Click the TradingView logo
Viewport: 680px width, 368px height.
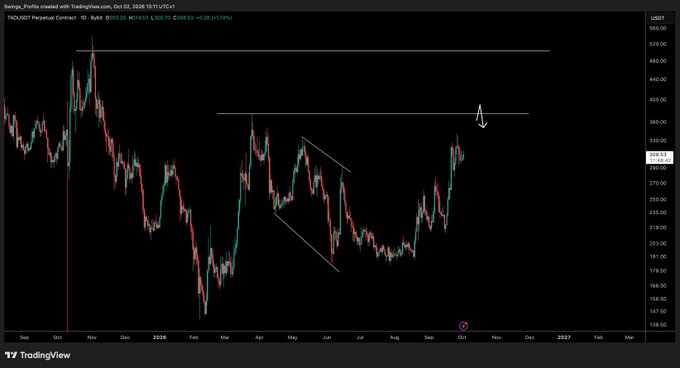(38, 355)
